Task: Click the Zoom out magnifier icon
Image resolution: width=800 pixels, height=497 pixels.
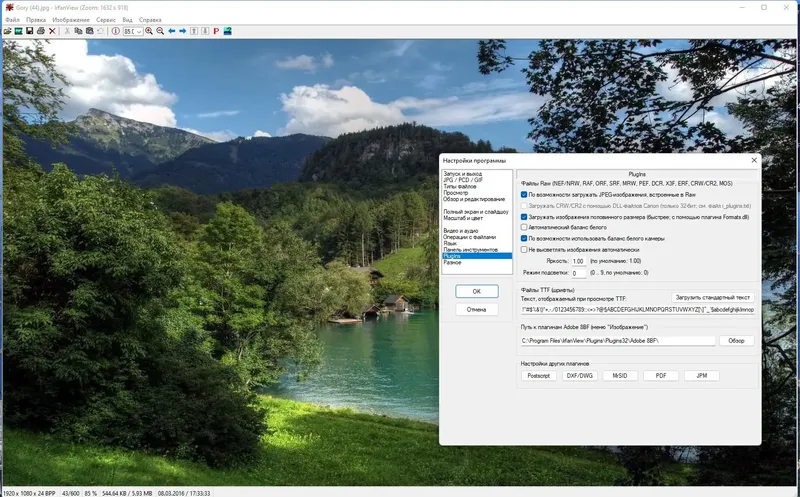Action: [x=160, y=31]
